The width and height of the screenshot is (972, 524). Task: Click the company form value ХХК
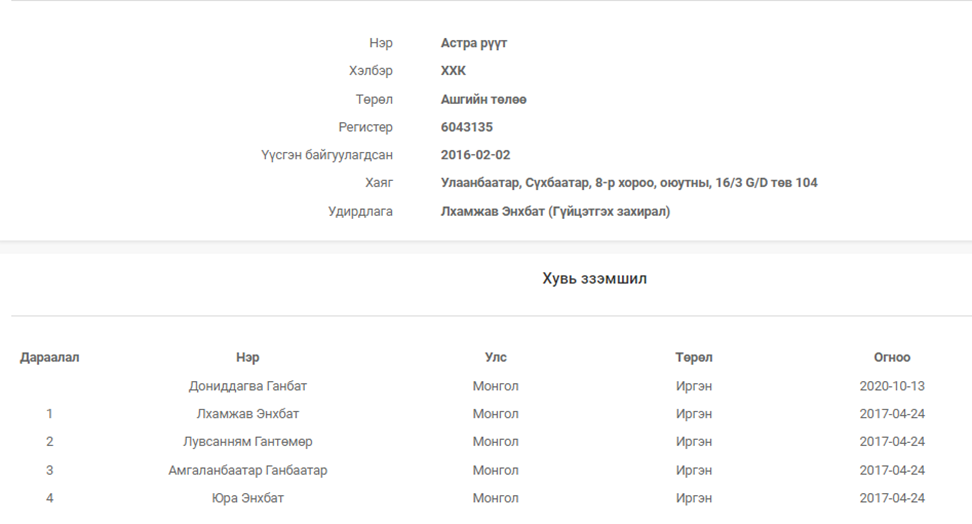tap(453, 71)
